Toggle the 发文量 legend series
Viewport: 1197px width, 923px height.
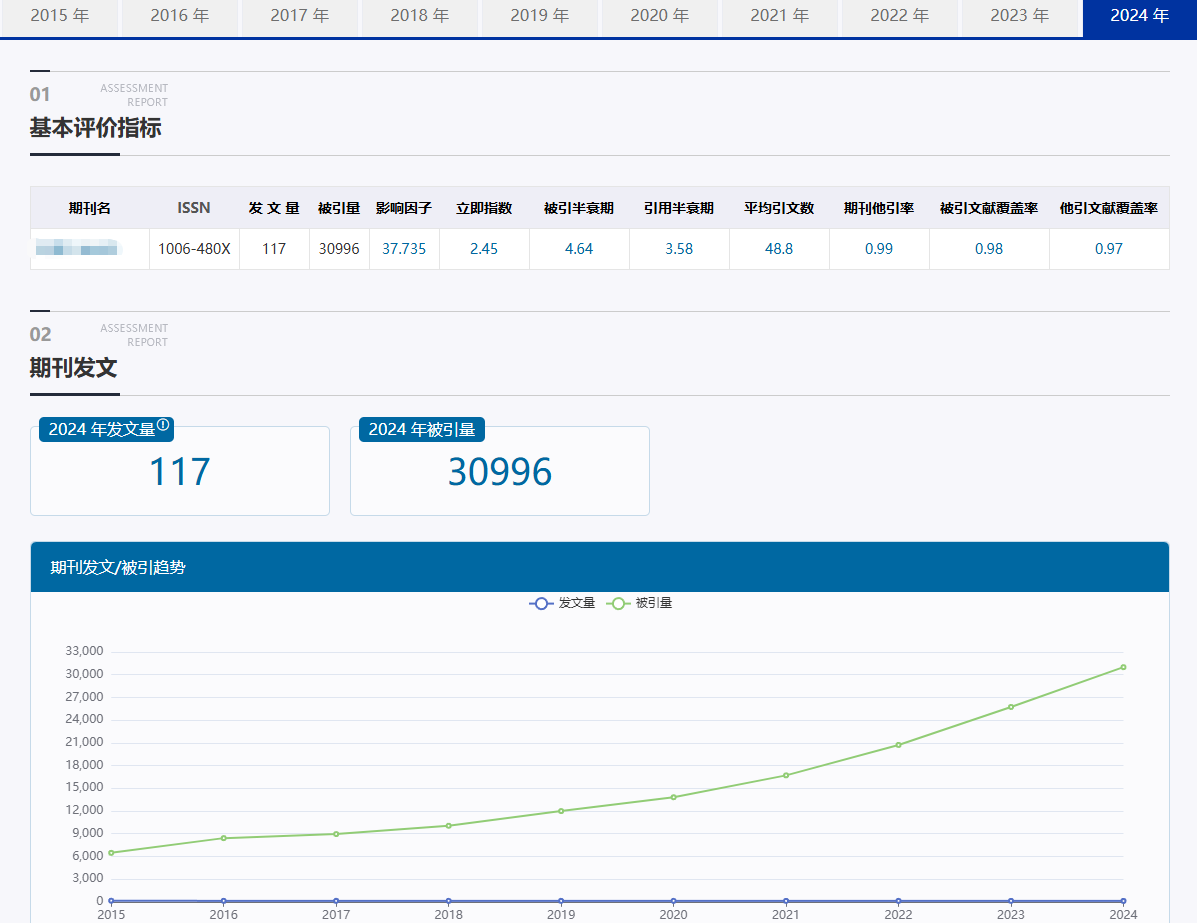pyautogui.click(x=562, y=603)
